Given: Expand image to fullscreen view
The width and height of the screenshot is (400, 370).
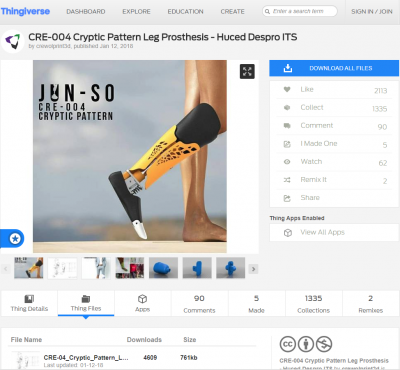Looking at the screenshot, I should pos(247,71).
